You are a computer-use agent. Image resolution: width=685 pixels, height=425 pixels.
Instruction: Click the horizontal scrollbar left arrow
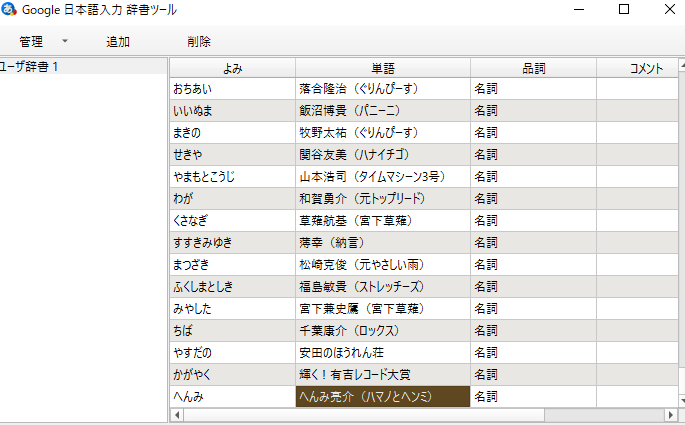(x=177, y=415)
